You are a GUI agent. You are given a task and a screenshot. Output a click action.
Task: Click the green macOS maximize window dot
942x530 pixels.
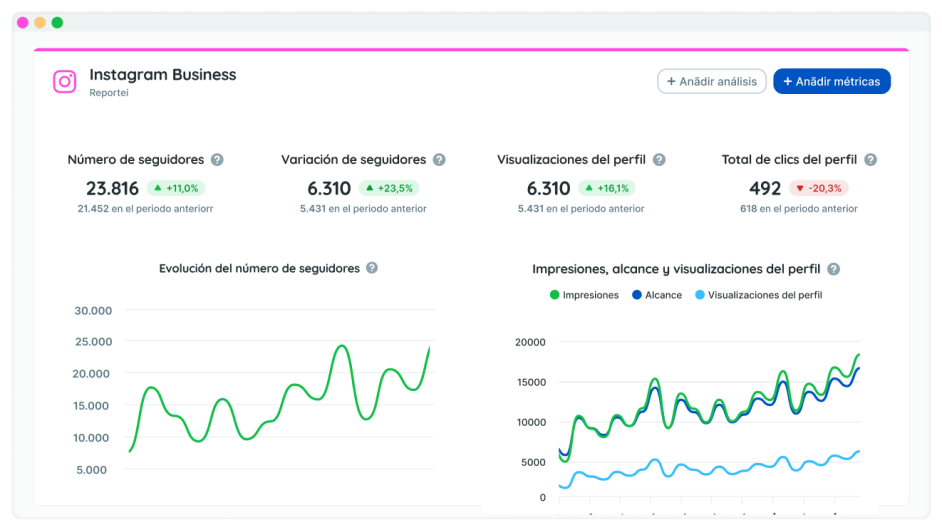tap(57, 22)
